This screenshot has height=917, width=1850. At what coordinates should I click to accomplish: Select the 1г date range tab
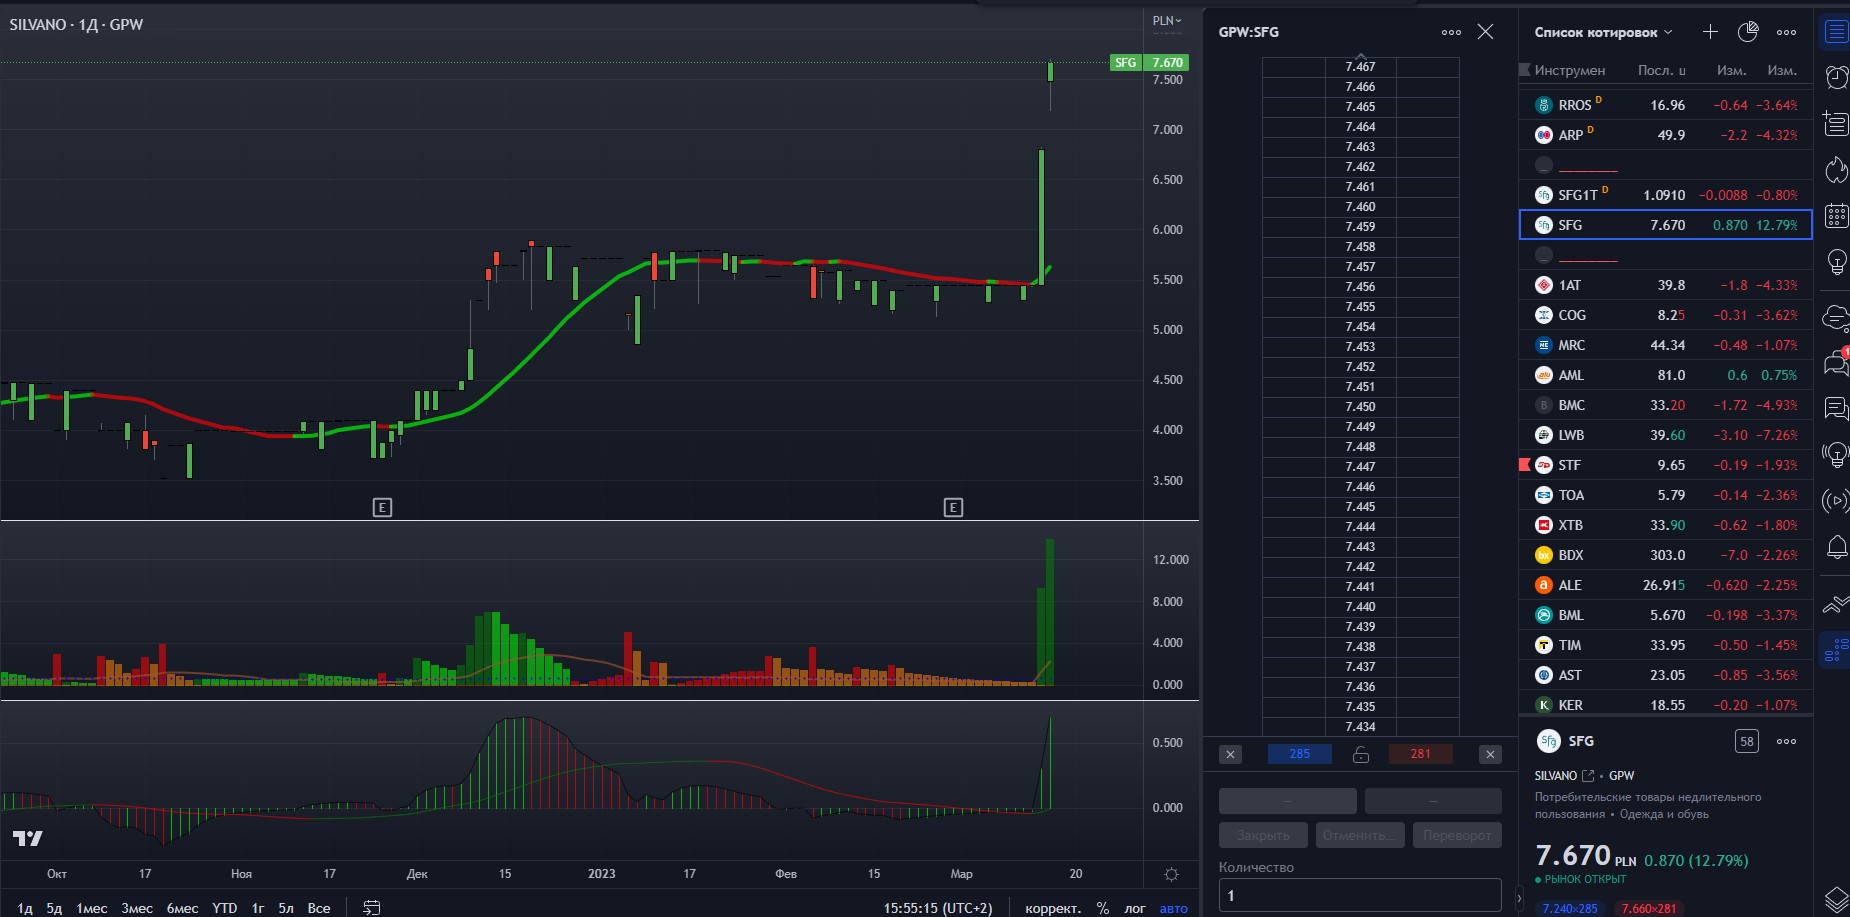tap(258, 908)
